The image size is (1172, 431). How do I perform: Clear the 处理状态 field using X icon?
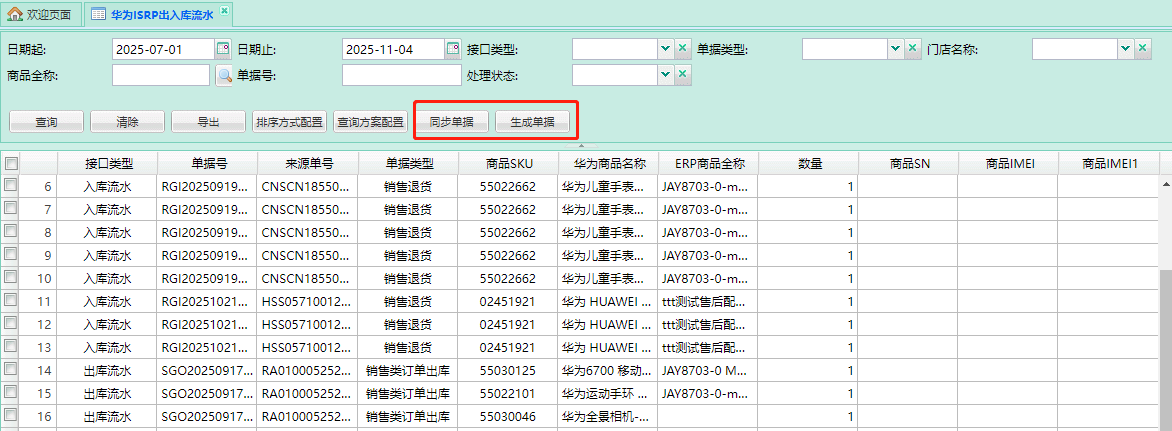coord(683,75)
